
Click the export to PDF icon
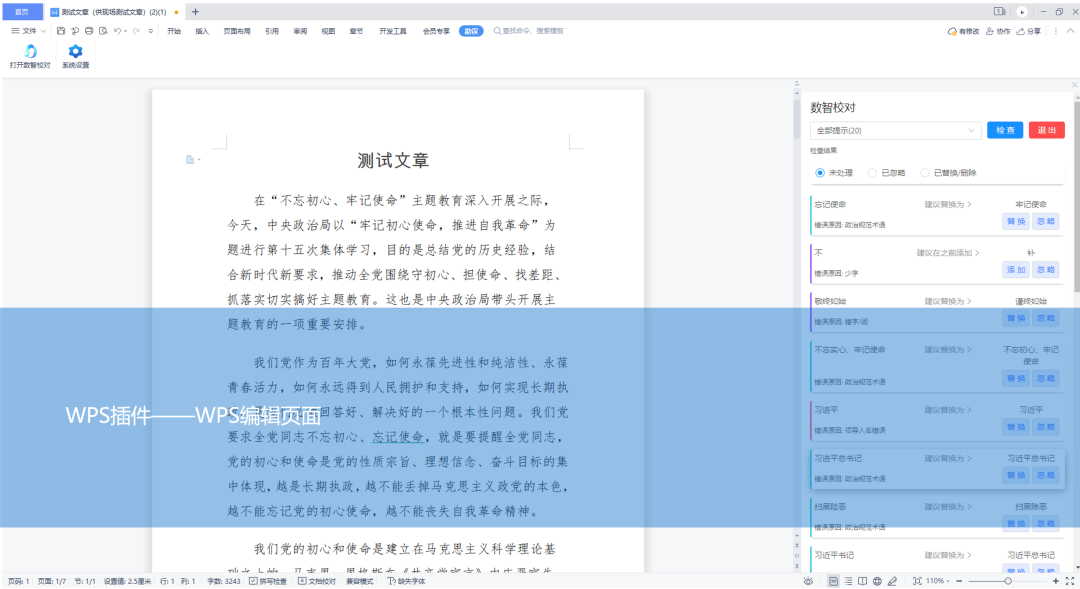(x=74, y=31)
